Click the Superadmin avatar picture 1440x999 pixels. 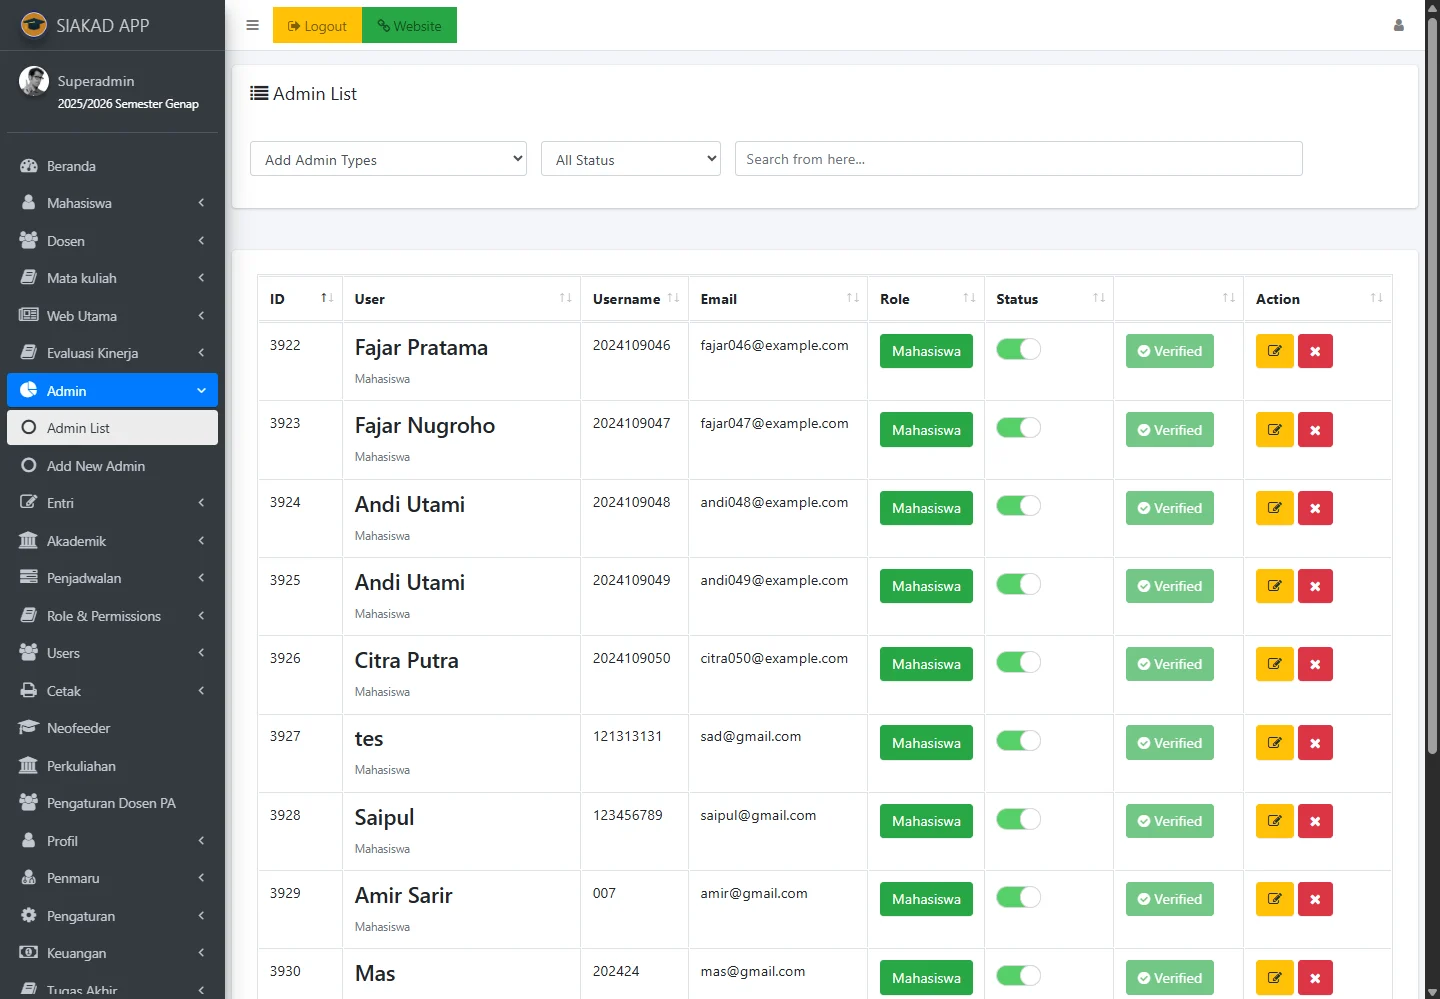point(34,82)
